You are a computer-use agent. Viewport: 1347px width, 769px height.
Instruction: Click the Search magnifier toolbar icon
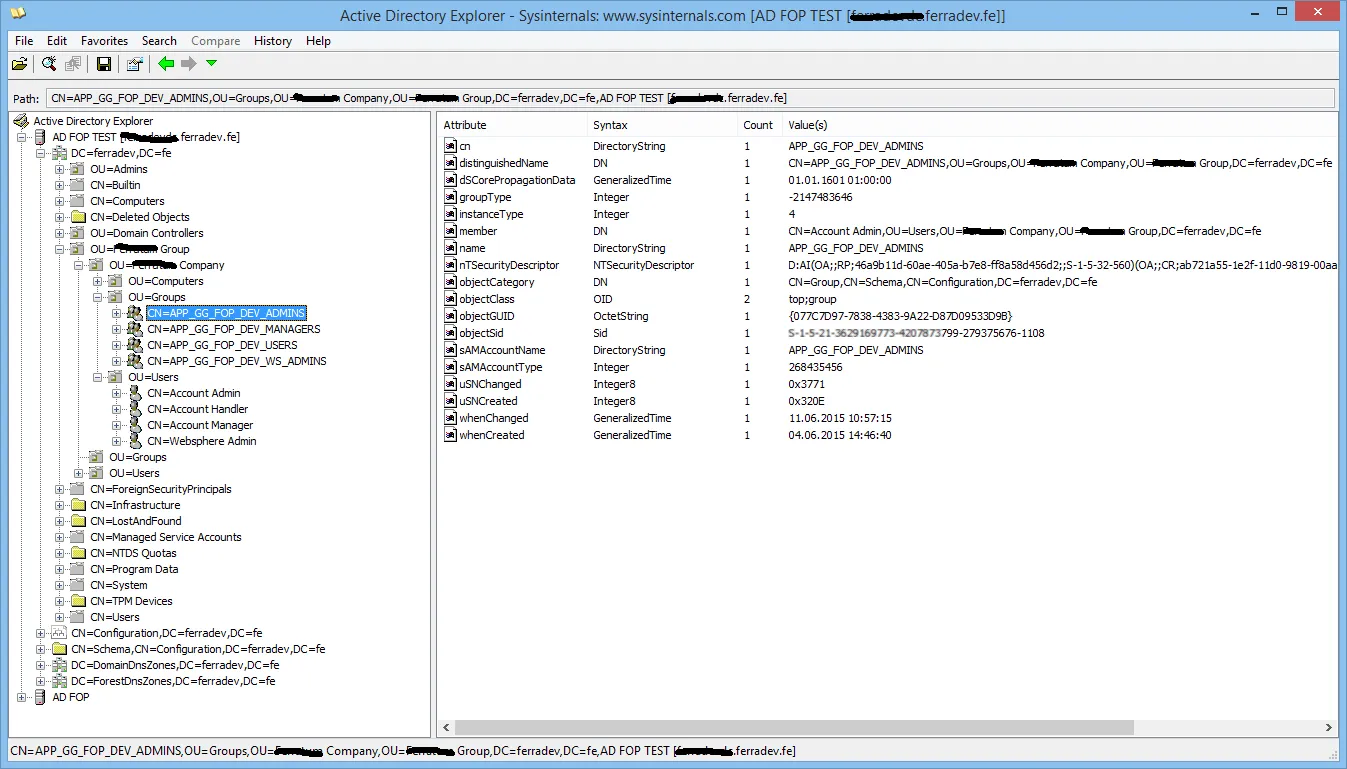point(49,64)
